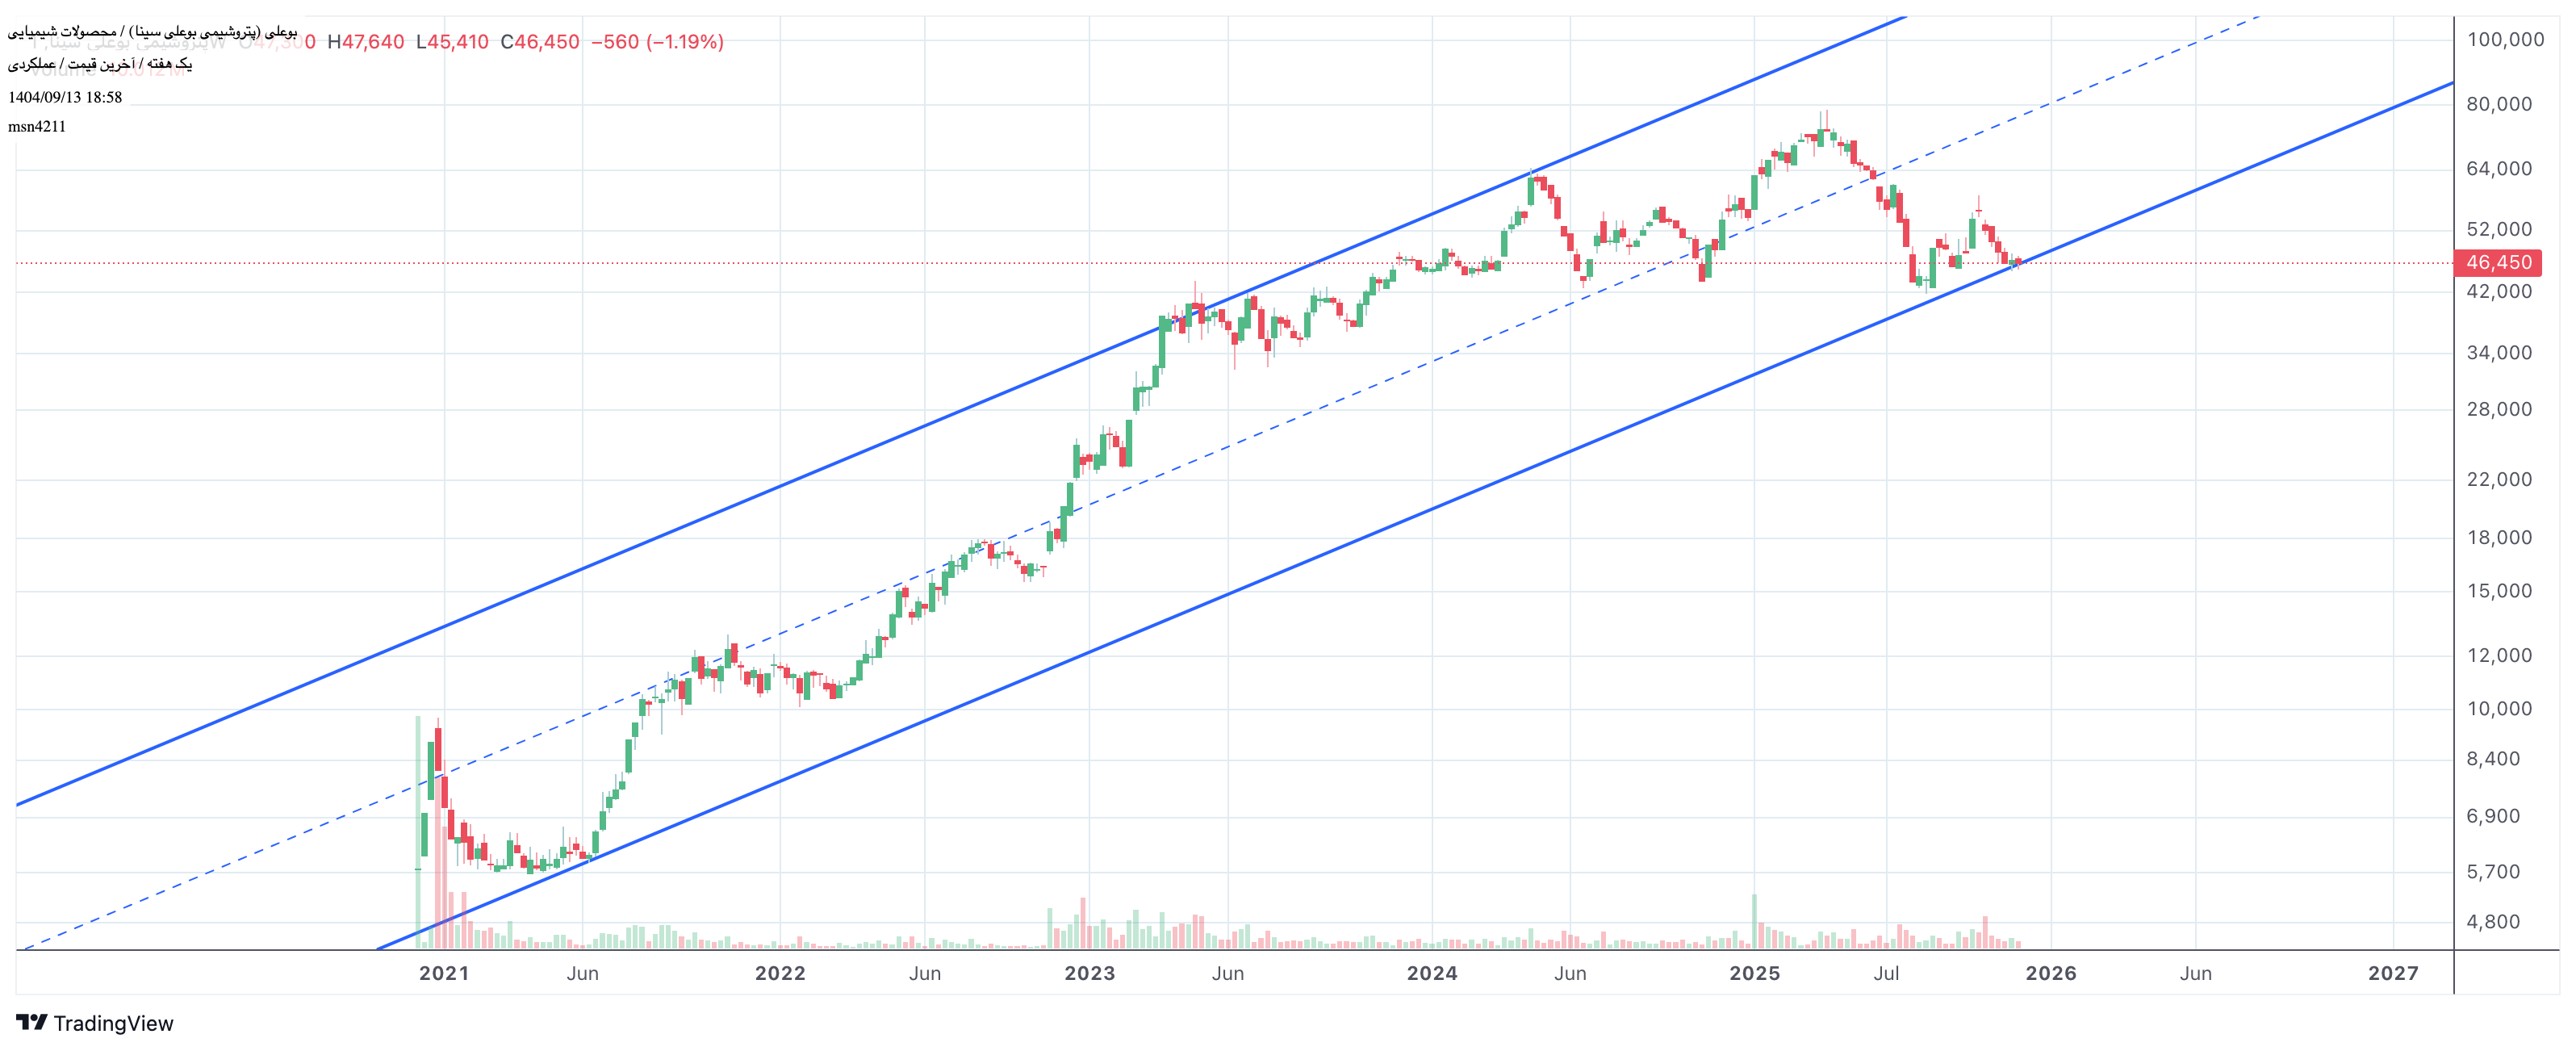Click the H47,640 high value in header
Viewport: 2576px width, 1051px height.
(x=366, y=42)
